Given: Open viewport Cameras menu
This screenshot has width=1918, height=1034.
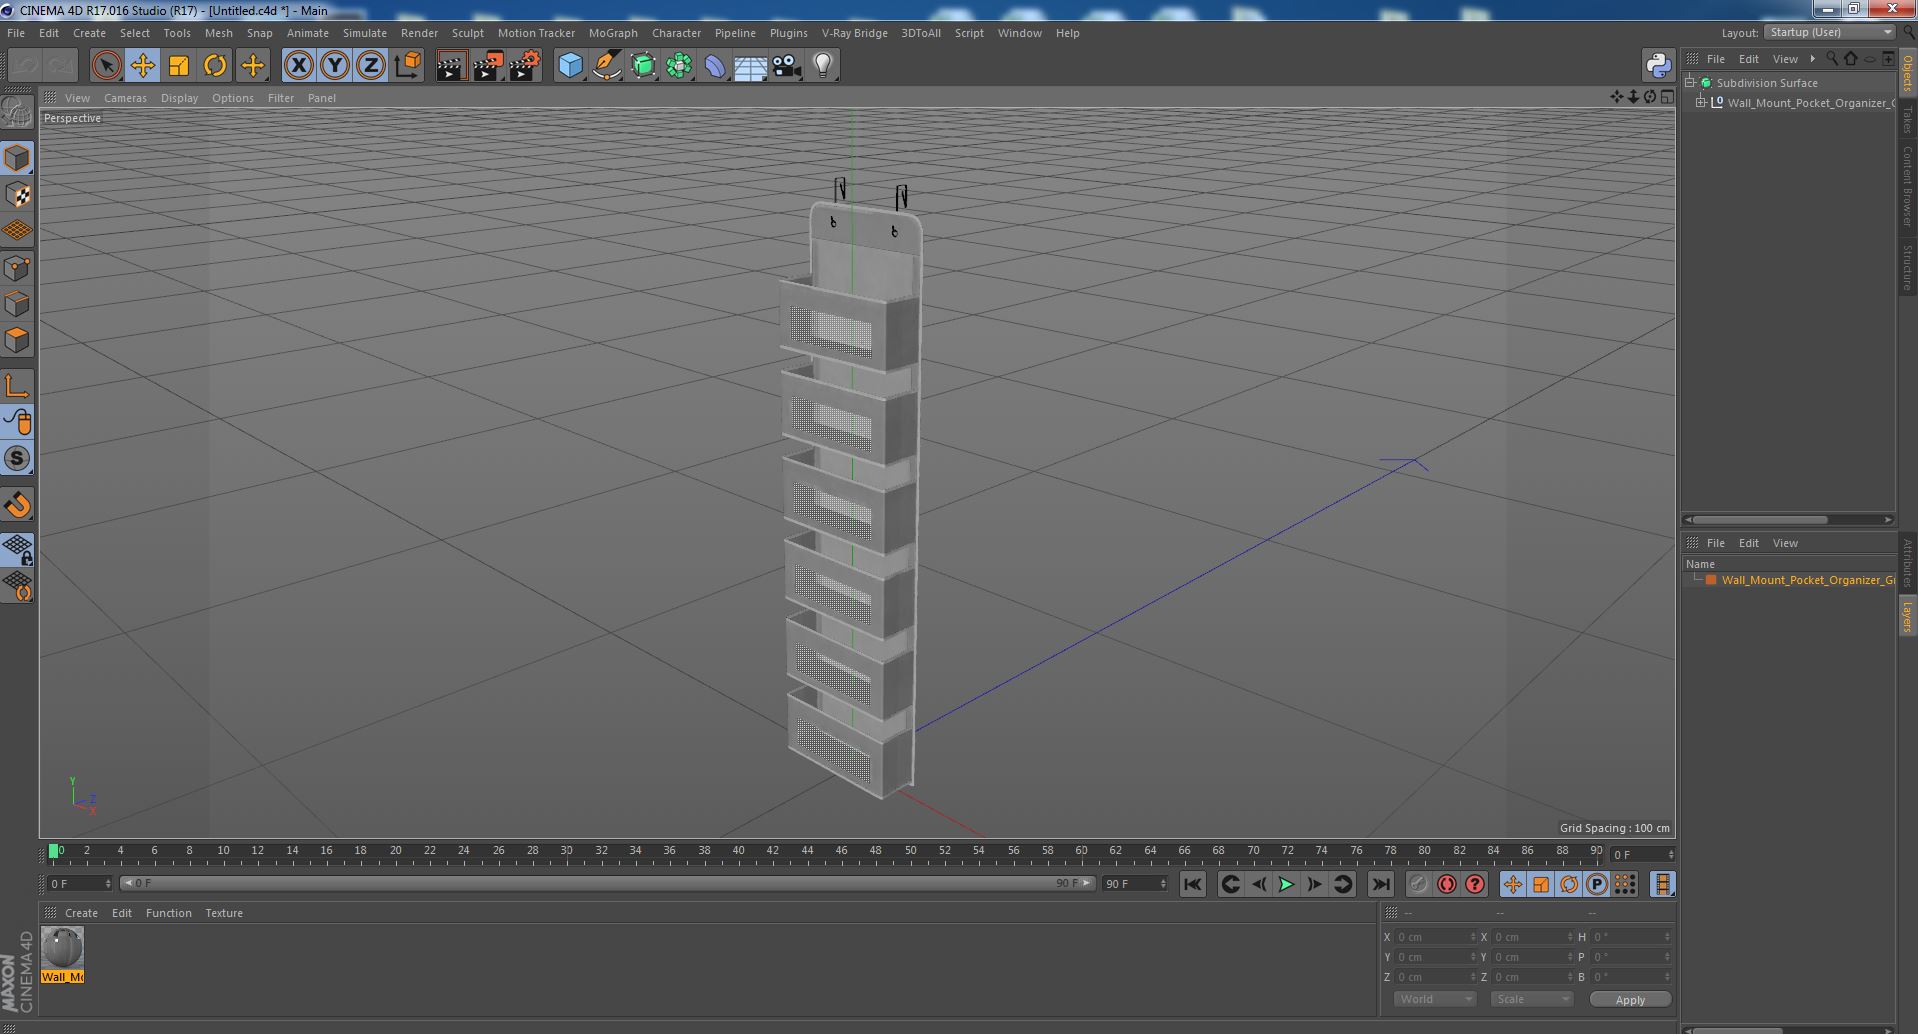Looking at the screenshot, I should pyautogui.click(x=125, y=98).
